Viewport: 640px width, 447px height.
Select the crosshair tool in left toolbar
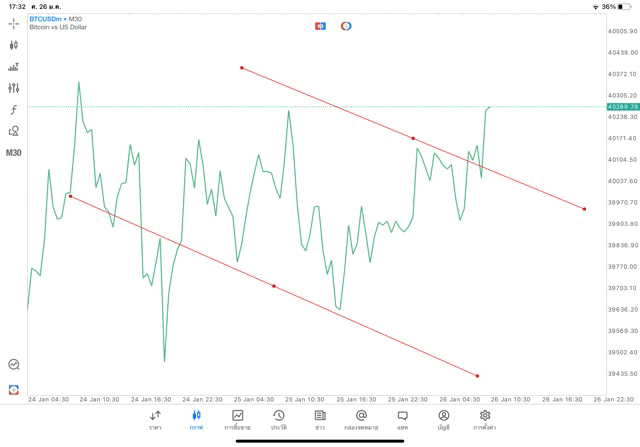pyautogui.click(x=14, y=22)
